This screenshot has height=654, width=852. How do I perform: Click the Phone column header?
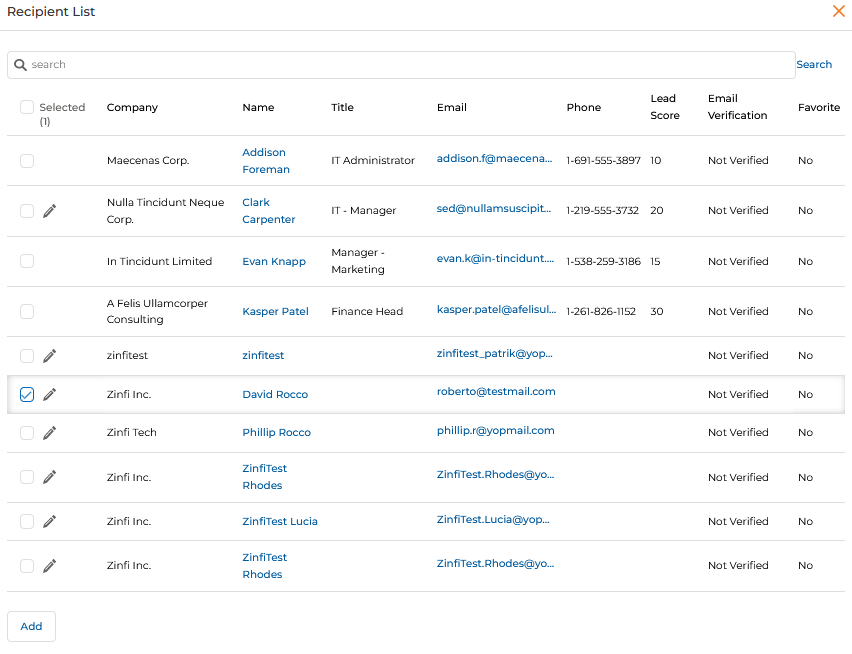point(584,108)
